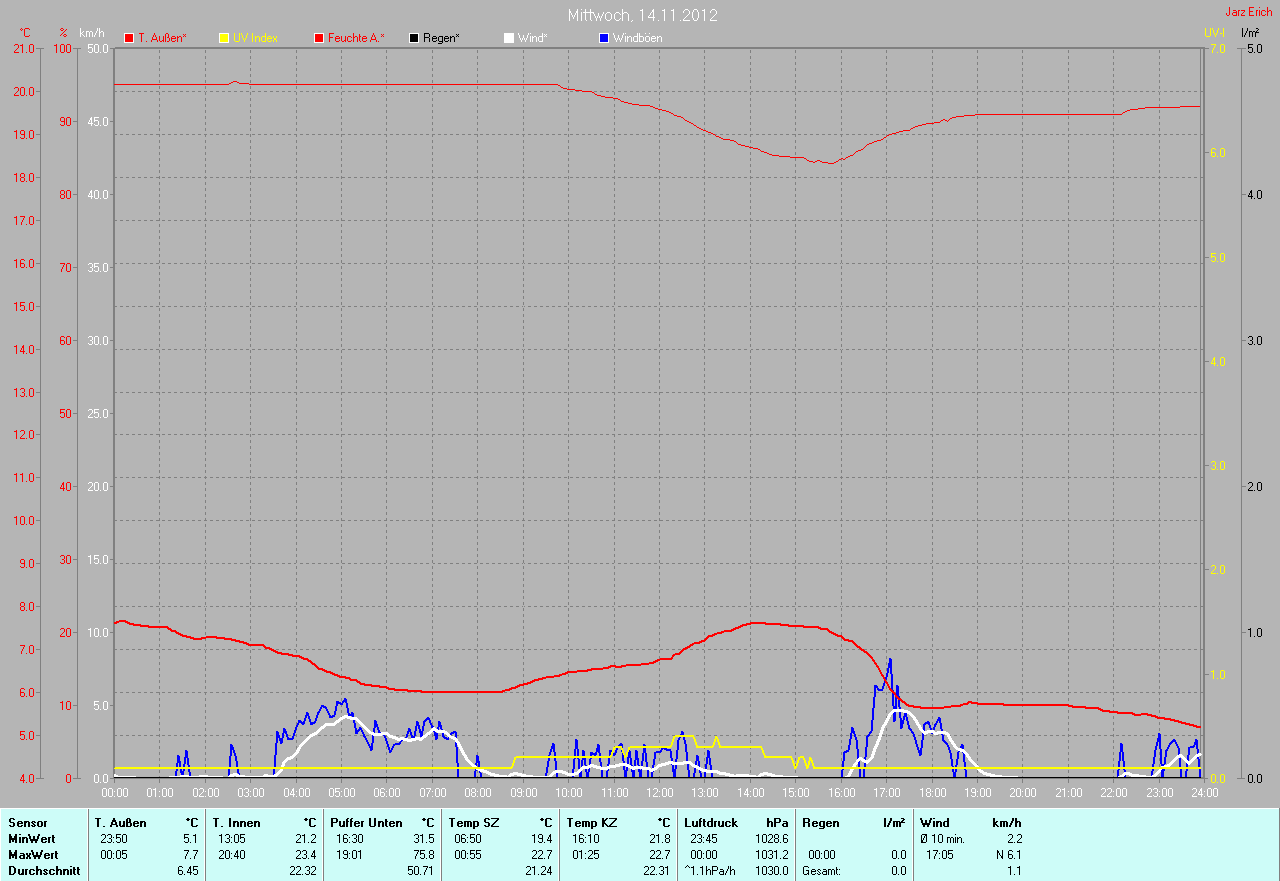The height and width of the screenshot is (881, 1280).
Task: Click the Puffer Unten minimum 31.5
Action: click(x=423, y=839)
